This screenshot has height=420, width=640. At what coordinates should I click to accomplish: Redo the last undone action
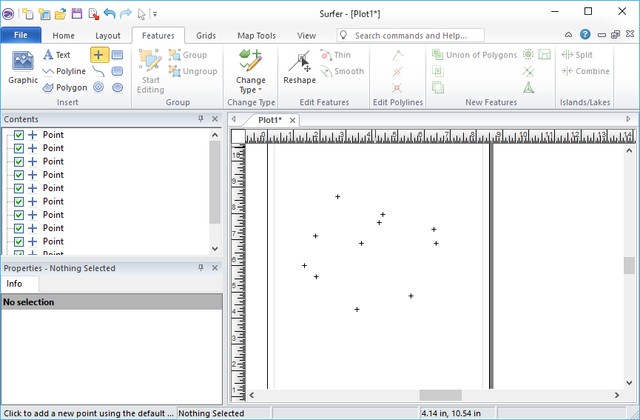[x=126, y=14]
